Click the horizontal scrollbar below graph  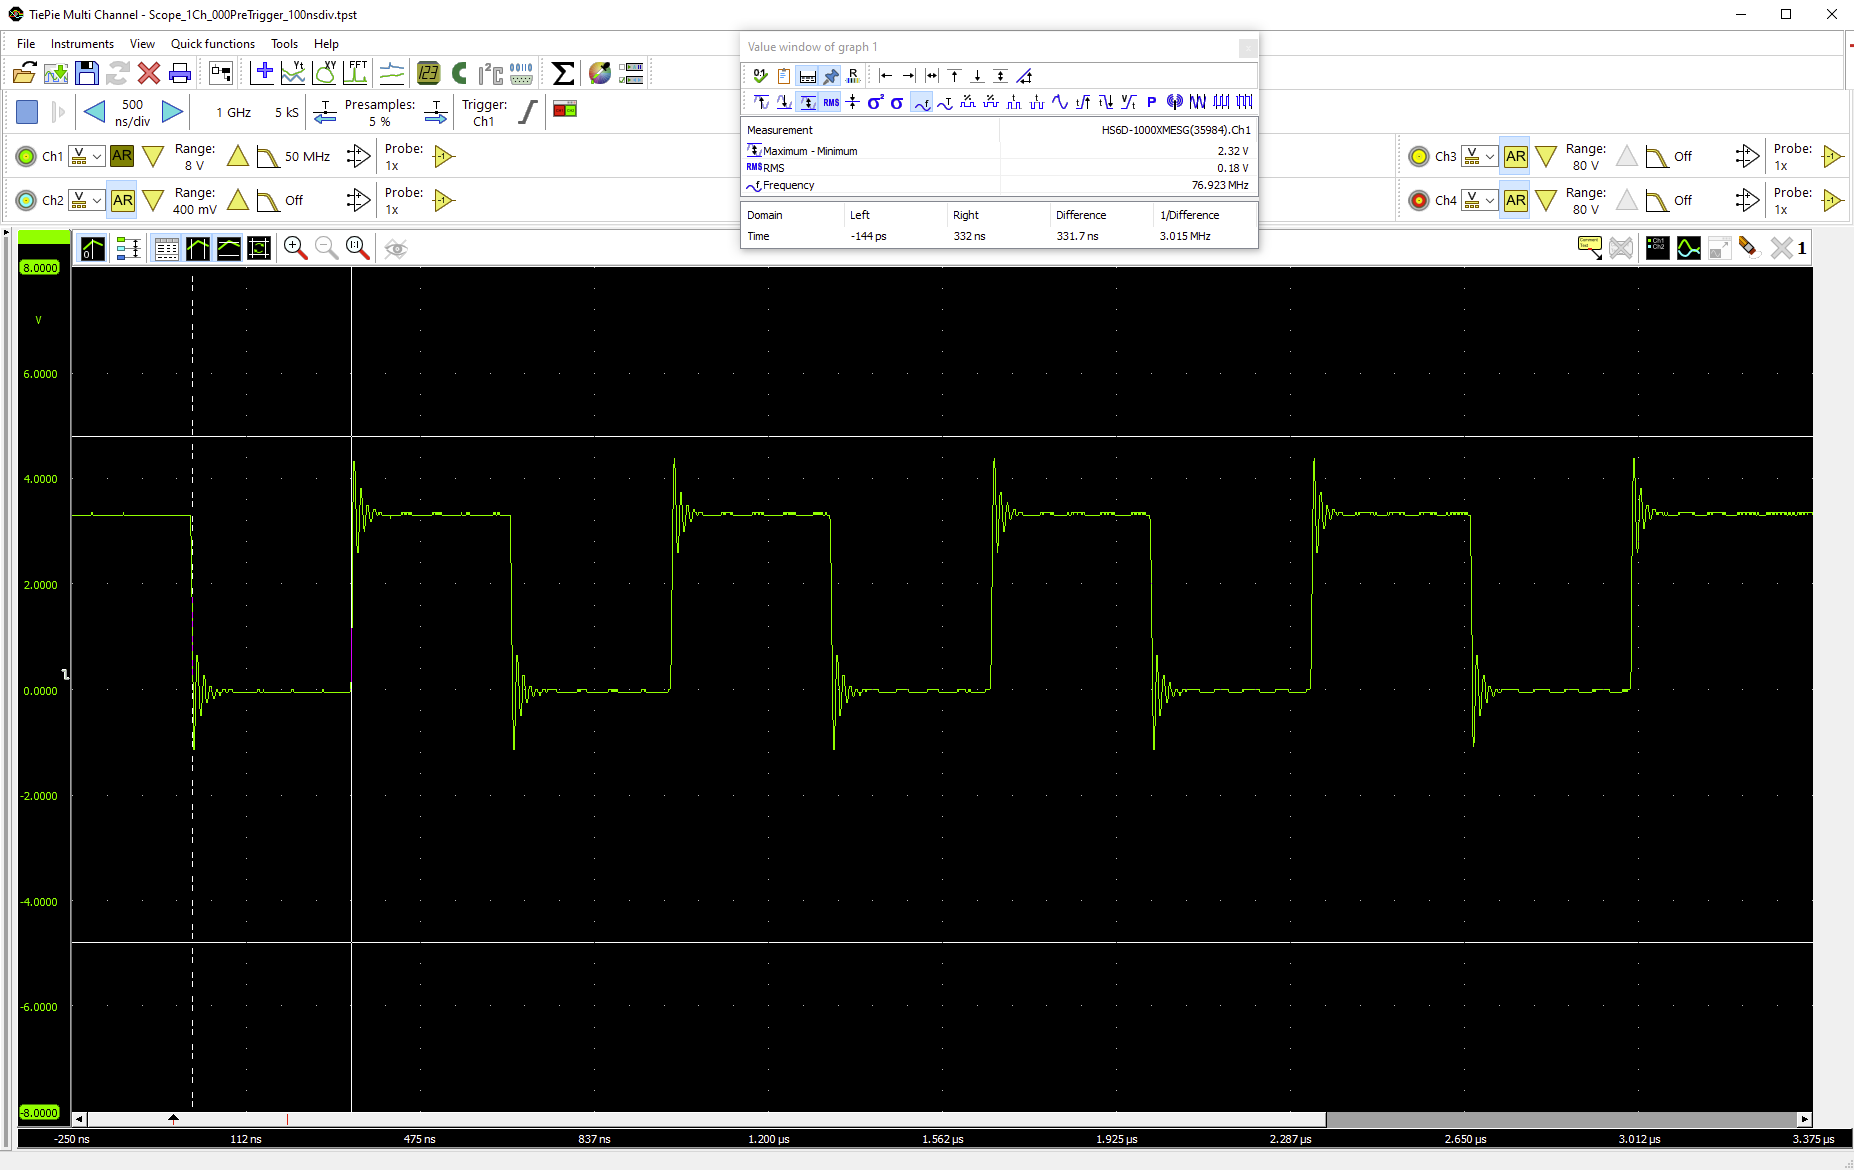942,1119
